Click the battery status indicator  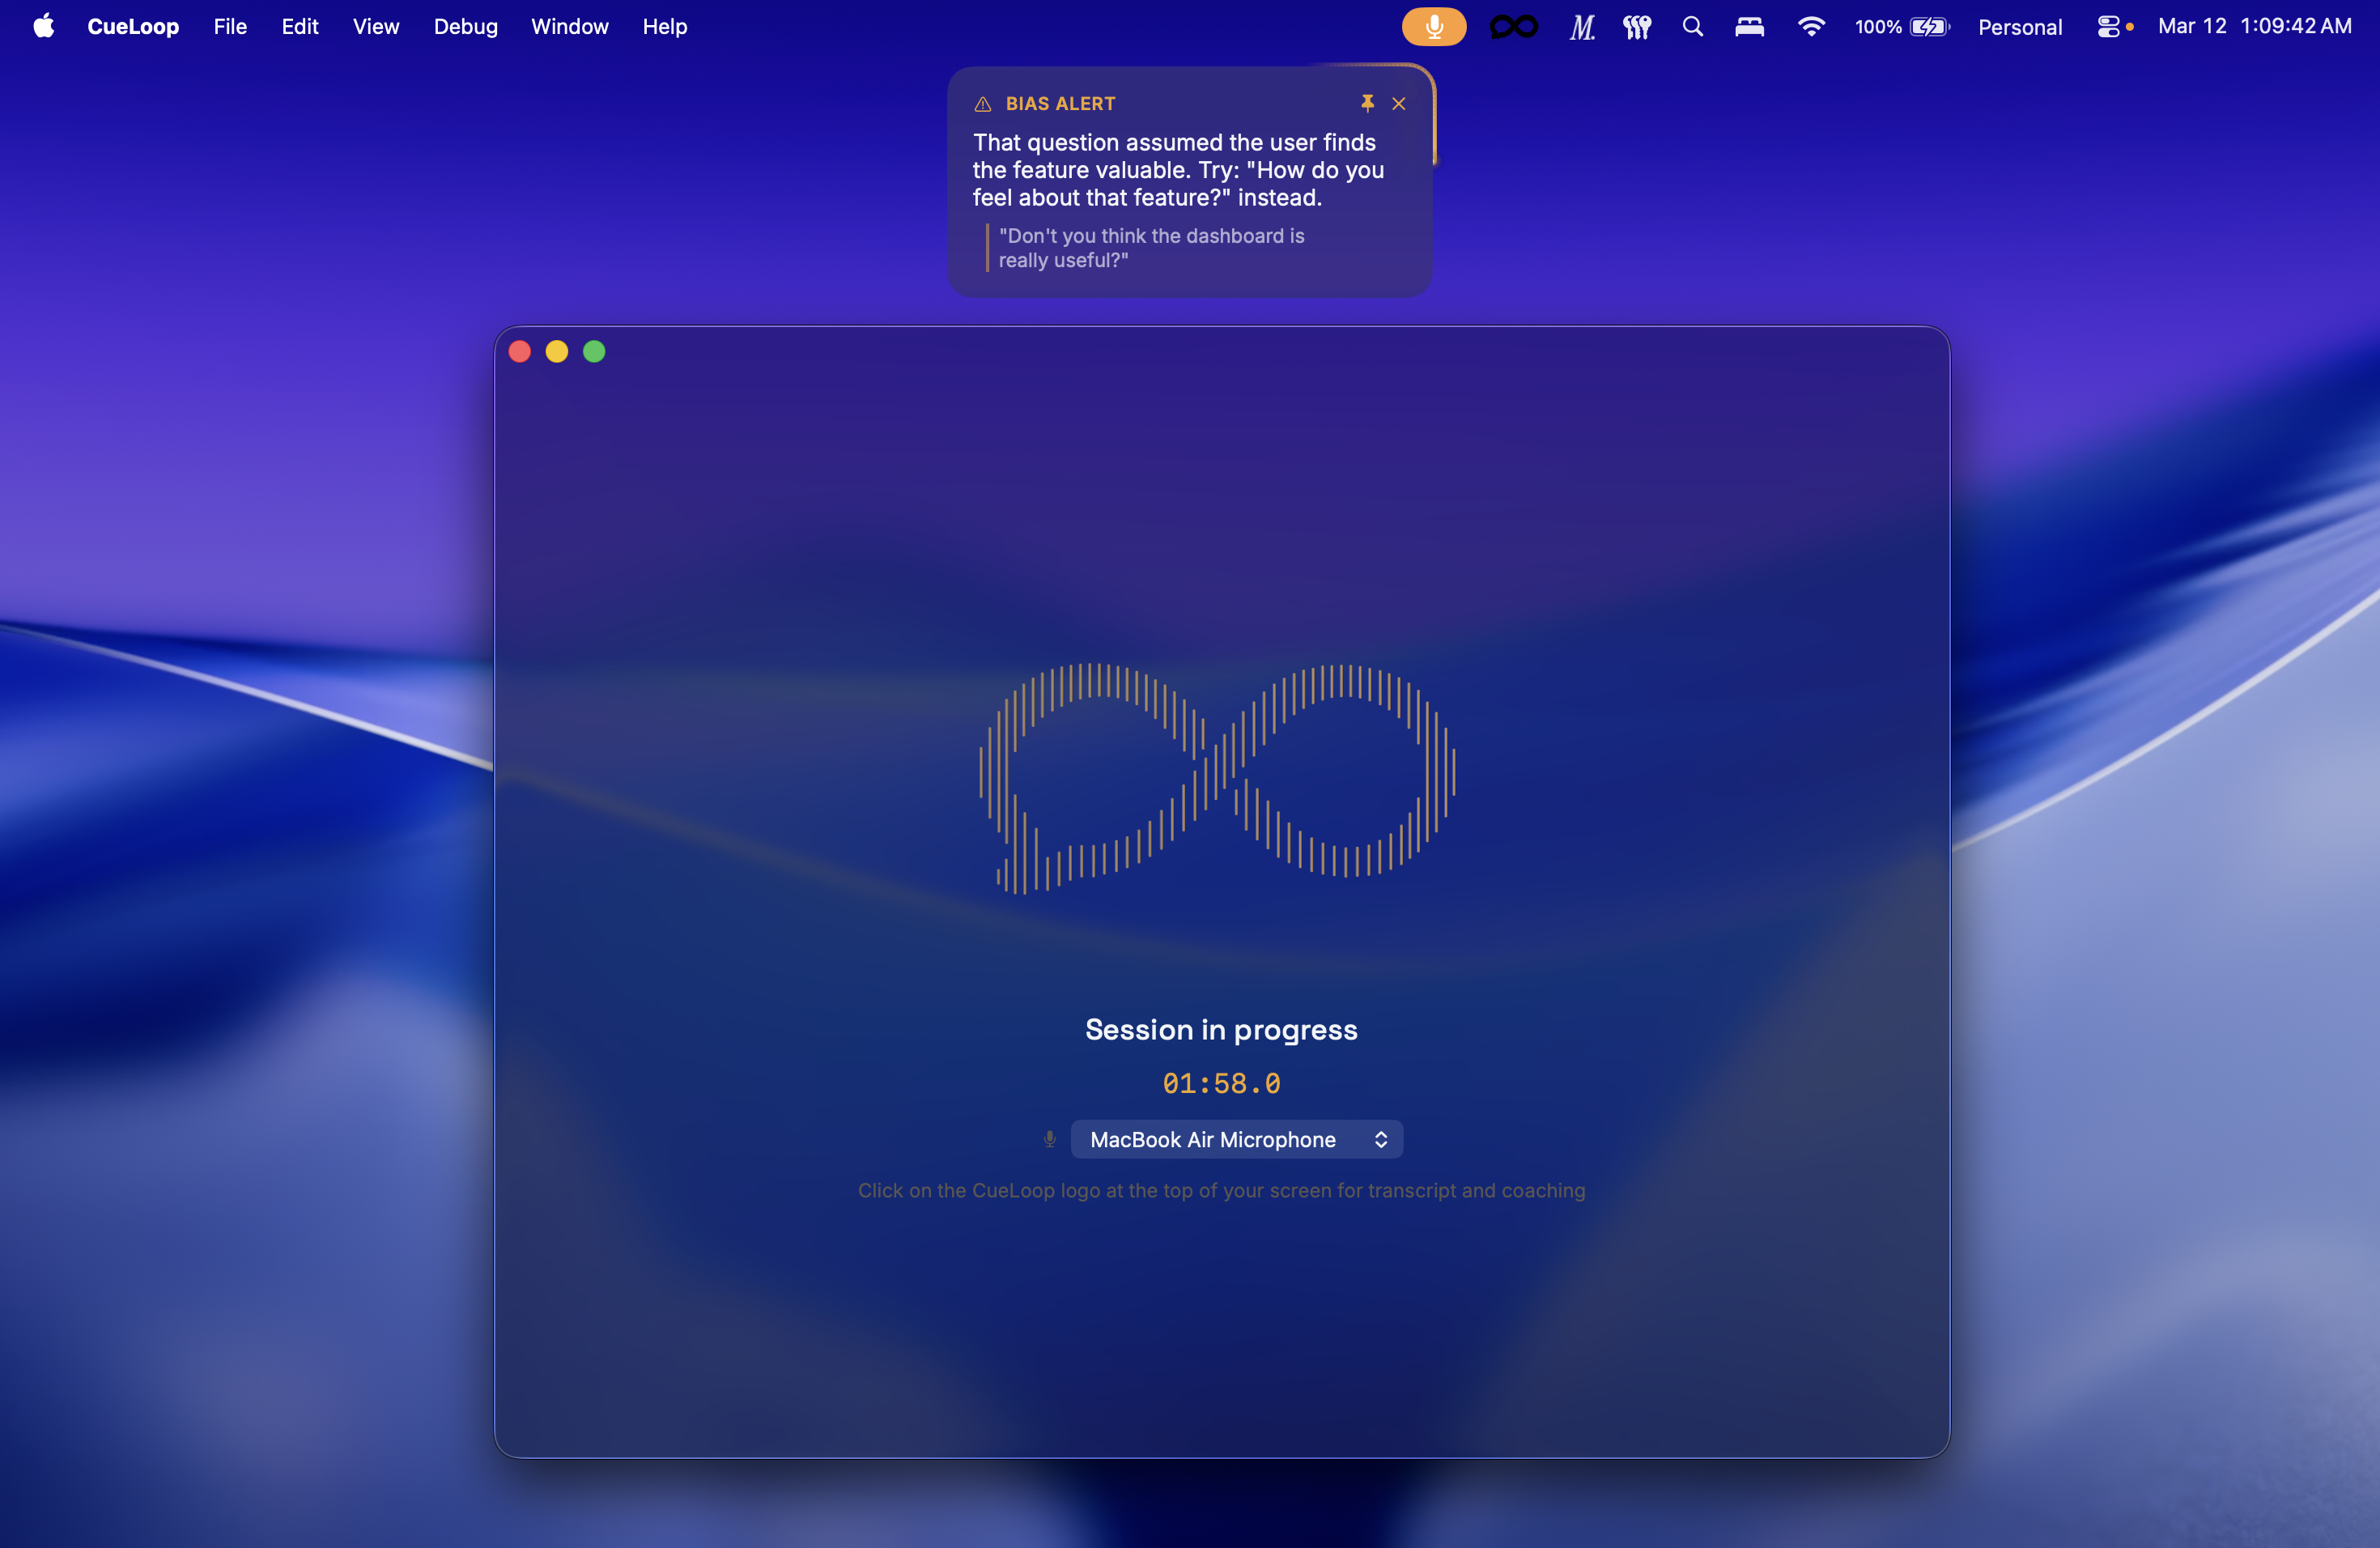click(x=1901, y=27)
